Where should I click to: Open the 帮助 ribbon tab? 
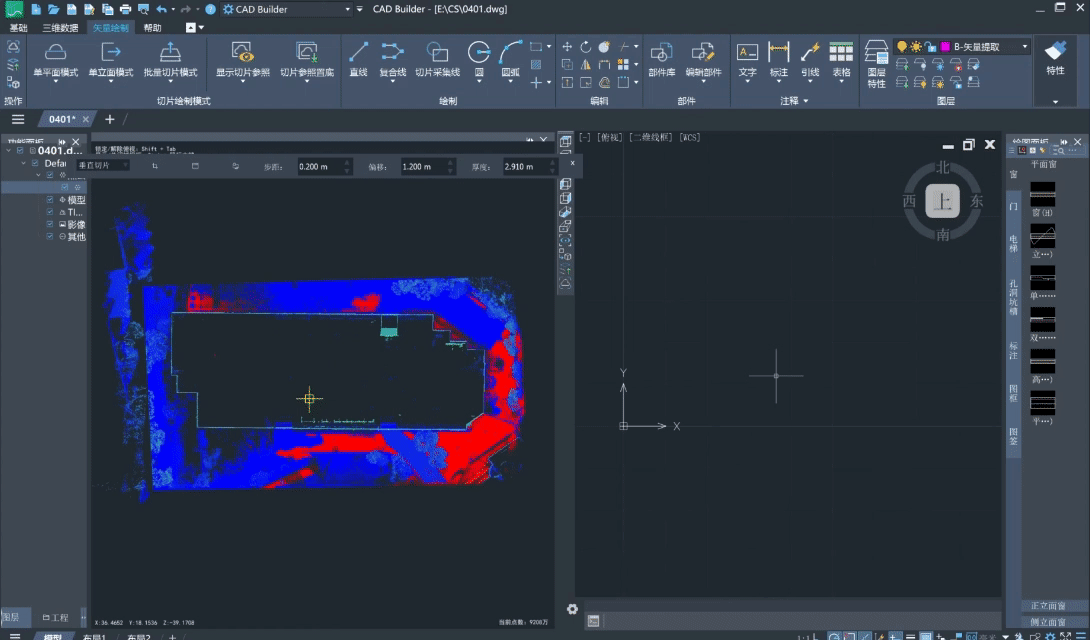click(152, 28)
